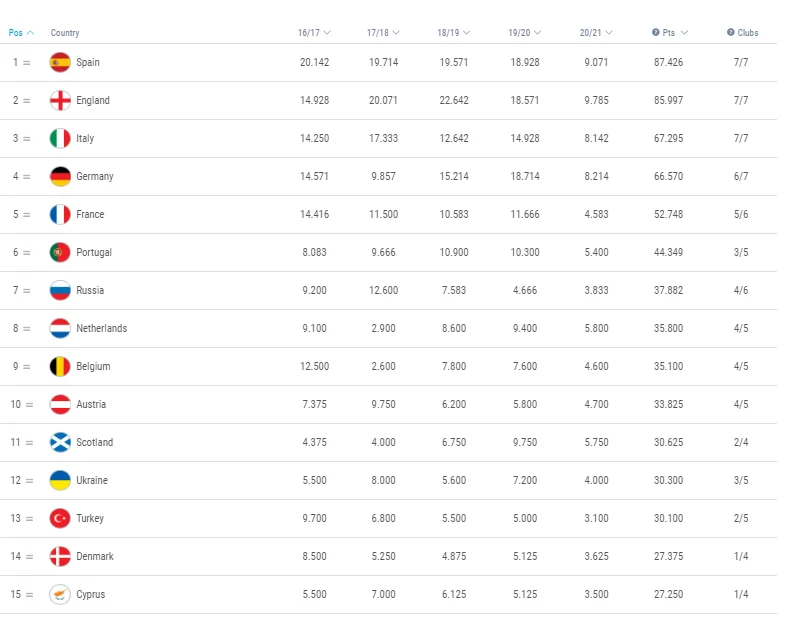Click the Scotland flag icon
792x617 pixels.
pos(60,442)
